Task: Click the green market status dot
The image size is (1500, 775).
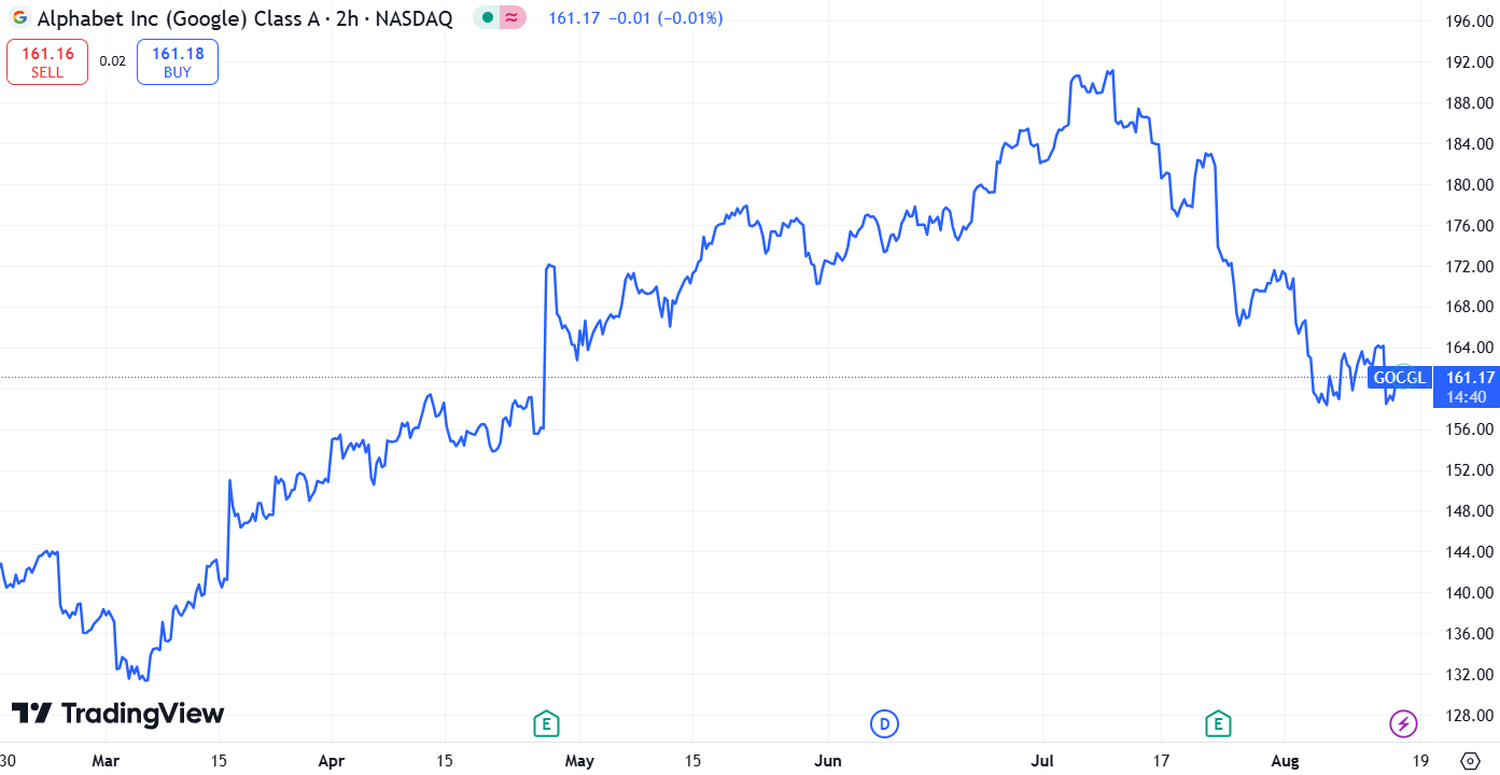Action: 487,18
